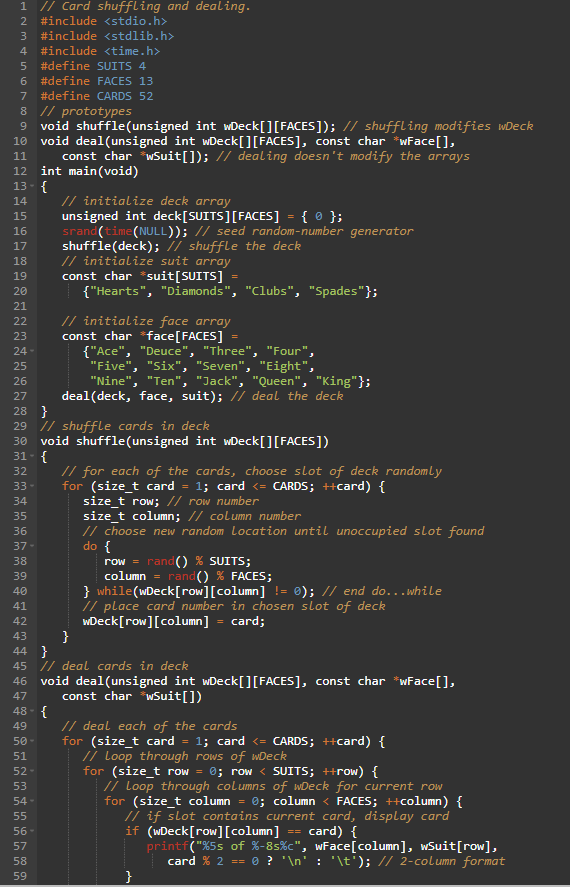
Task: Click the 'shuffle(deck);' statement
Action: click(111, 246)
